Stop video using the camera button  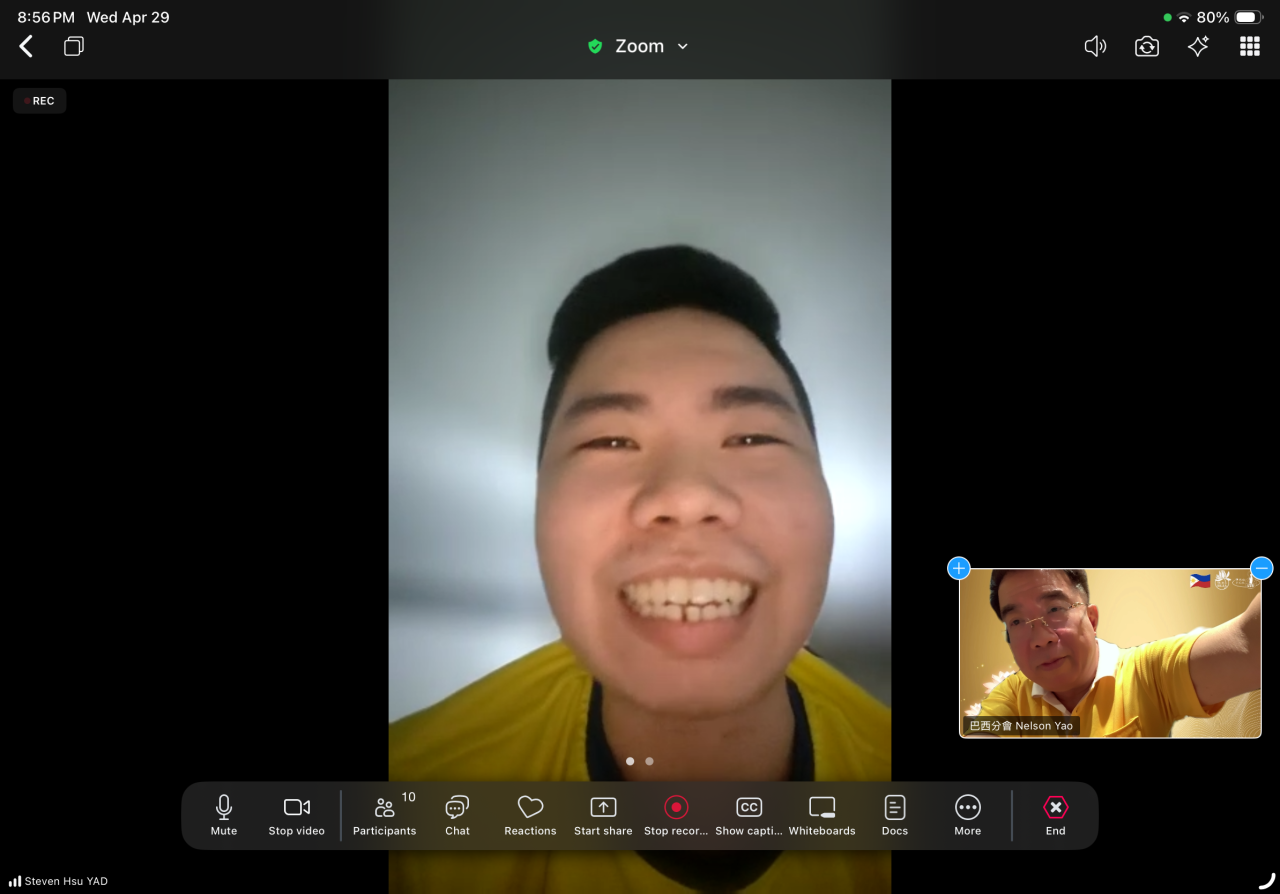(297, 815)
